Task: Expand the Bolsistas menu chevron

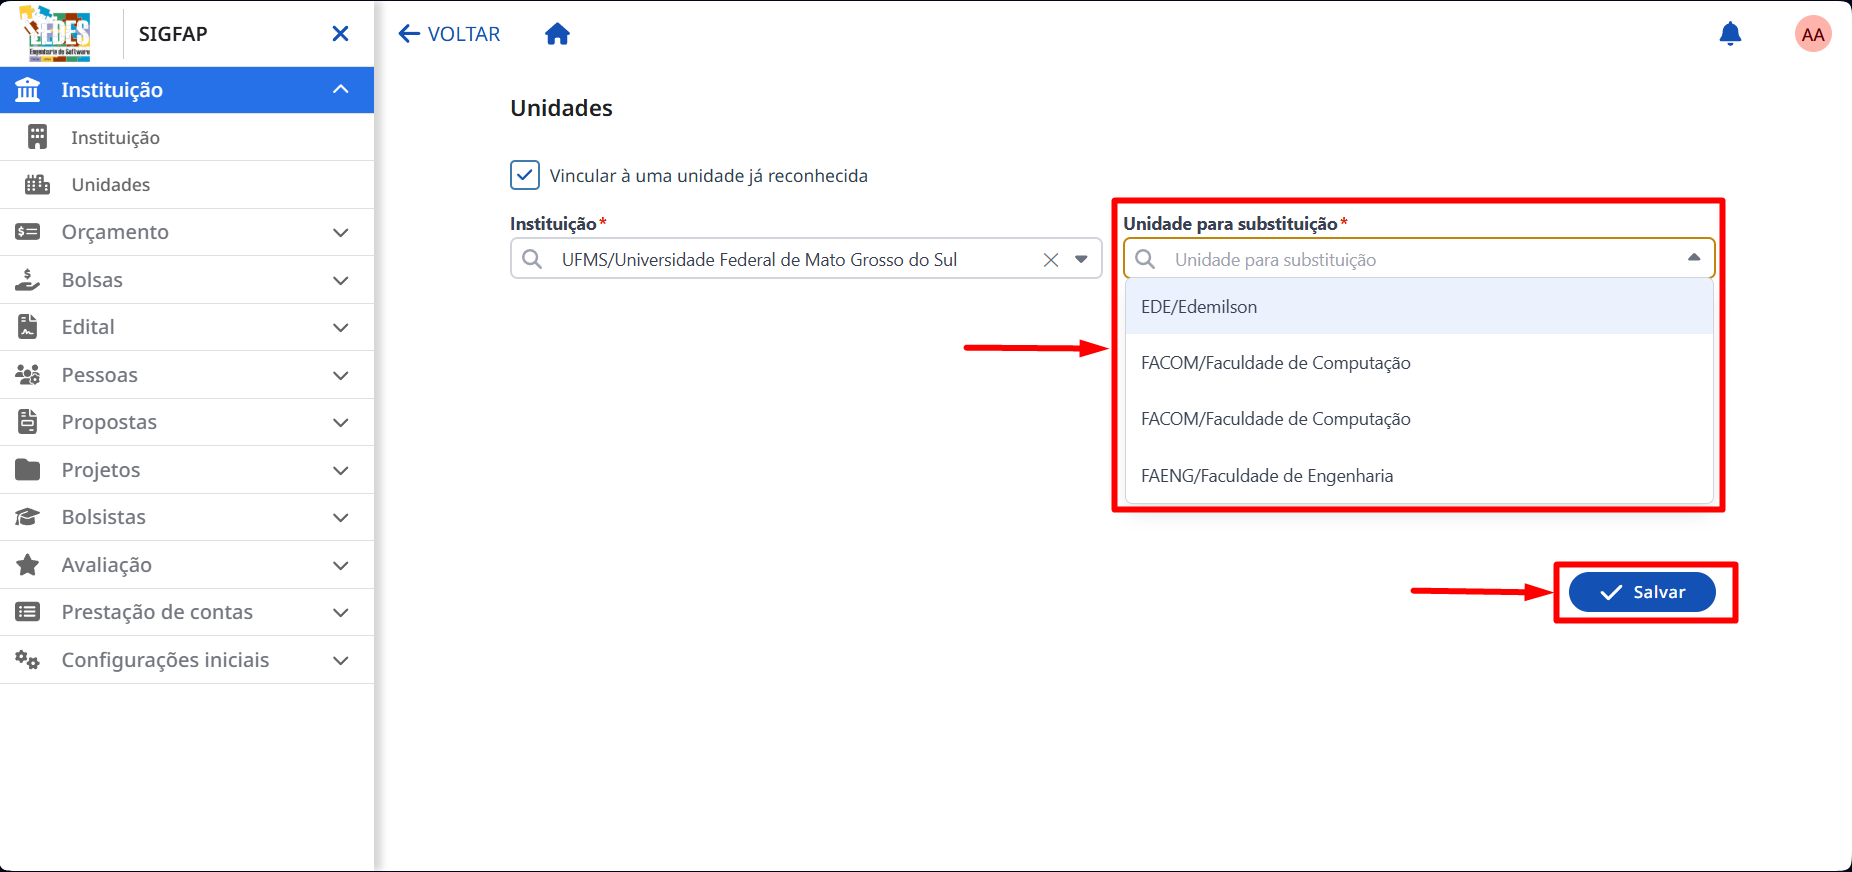Action: 341,518
